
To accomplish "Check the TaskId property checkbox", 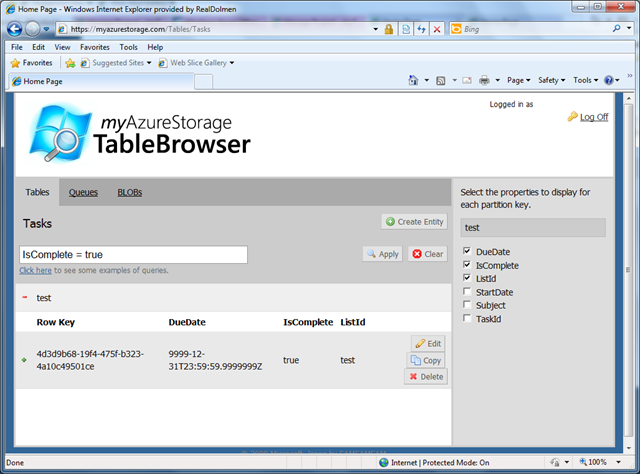I will point(467,318).
